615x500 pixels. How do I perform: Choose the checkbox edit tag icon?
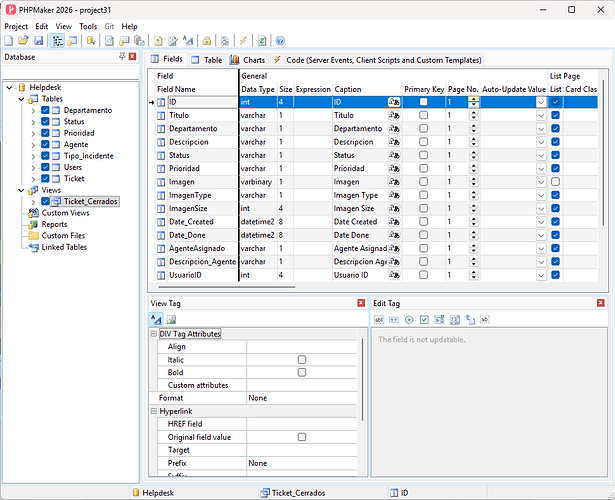point(424,320)
